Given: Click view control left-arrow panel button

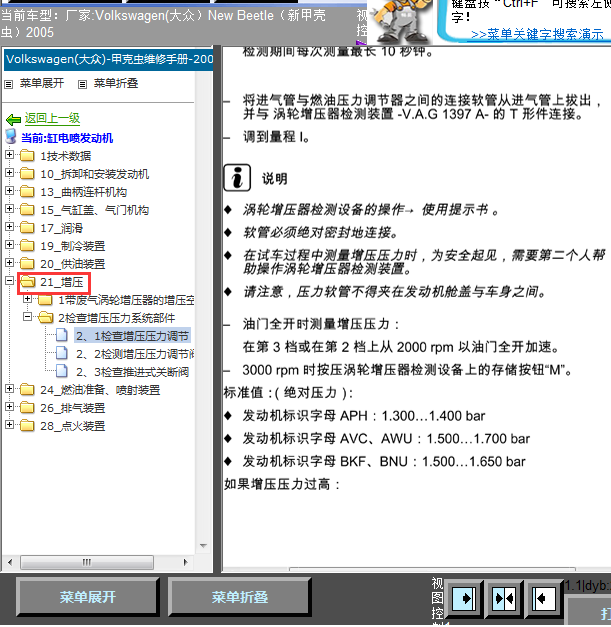Looking at the screenshot, I should 544,598.
